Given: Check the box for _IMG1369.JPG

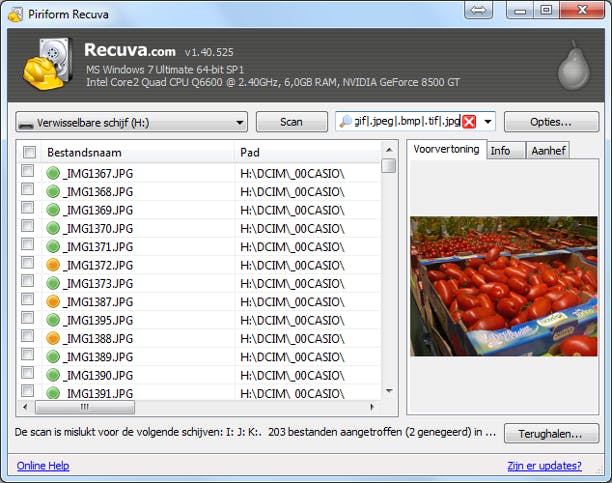Looking at the screenshot, I should pos(27,207).
